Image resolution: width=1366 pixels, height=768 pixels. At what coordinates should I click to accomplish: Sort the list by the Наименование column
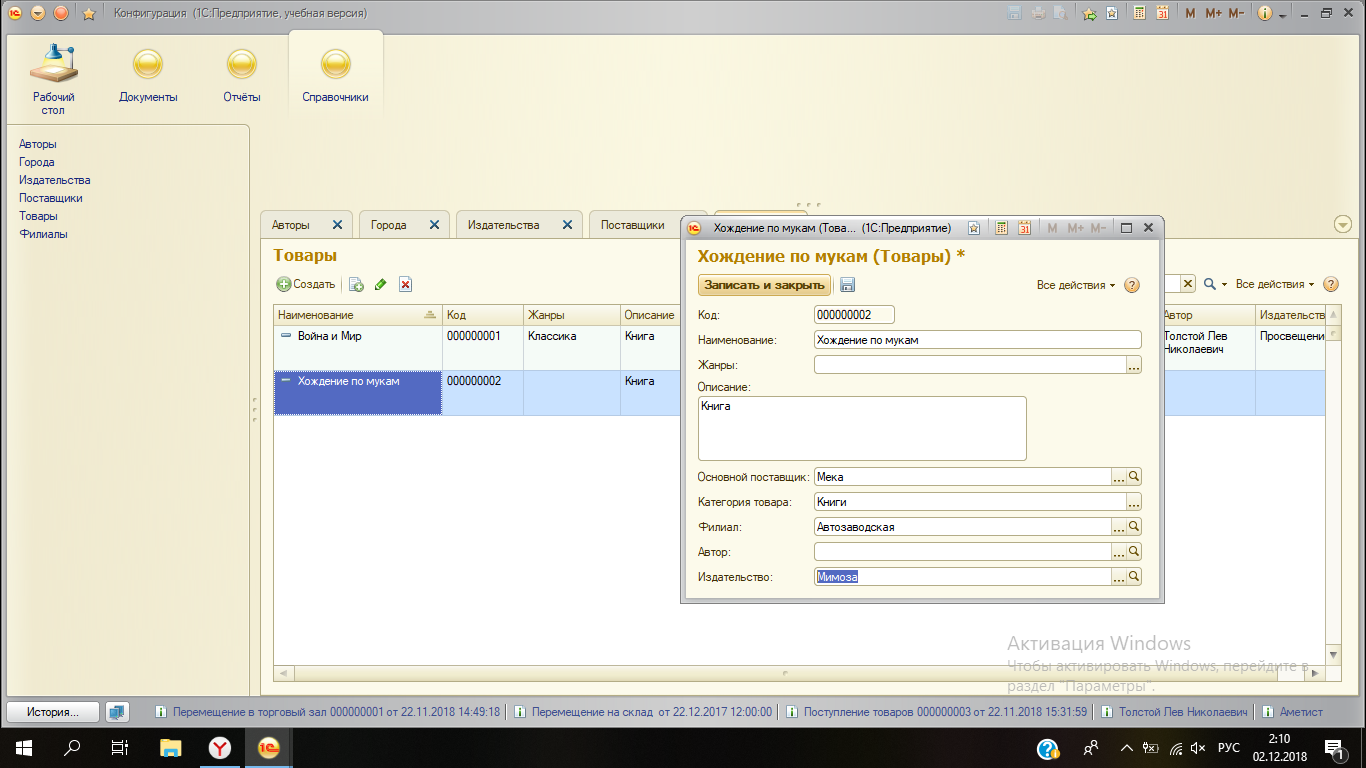tap(358, 315)
